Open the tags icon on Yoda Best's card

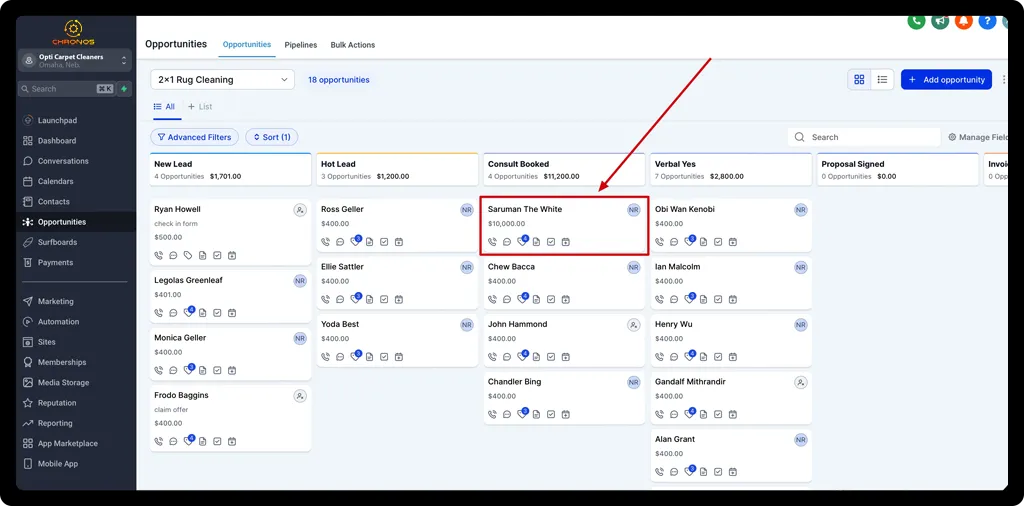pyautogui.click(x=355, y=356)
